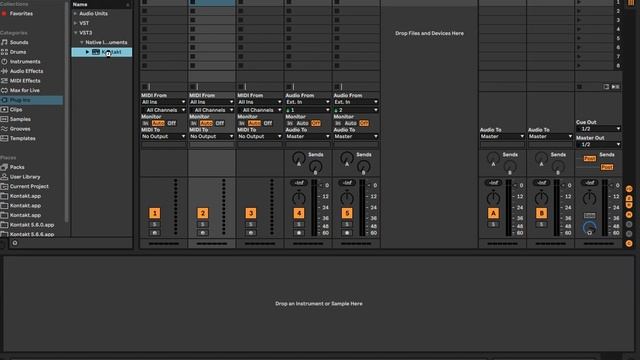The height and width of the screenshot is (360, 640).
Task: Solo track 5 with its S button
Action: (x=347, y=224)
